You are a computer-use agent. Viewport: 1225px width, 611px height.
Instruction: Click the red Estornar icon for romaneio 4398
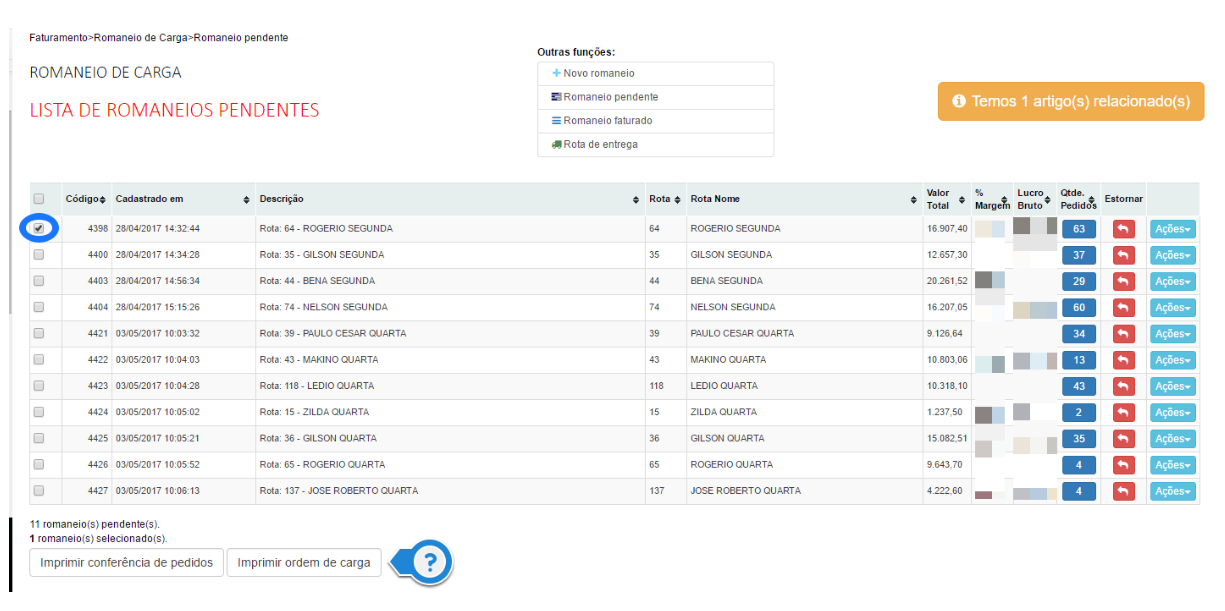click(1123, 229)
